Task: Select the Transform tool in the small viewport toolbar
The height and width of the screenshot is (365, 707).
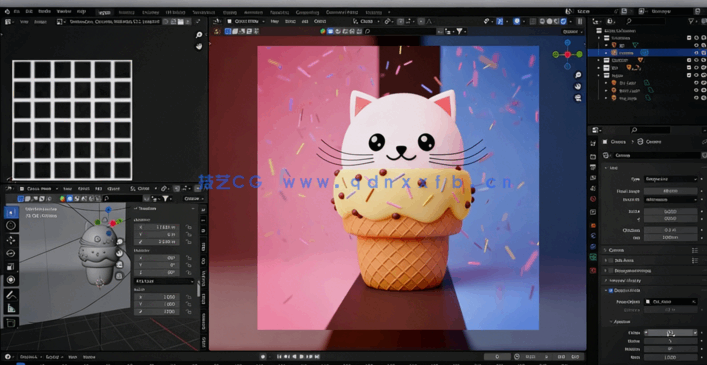Action: (x=11, y=280)
